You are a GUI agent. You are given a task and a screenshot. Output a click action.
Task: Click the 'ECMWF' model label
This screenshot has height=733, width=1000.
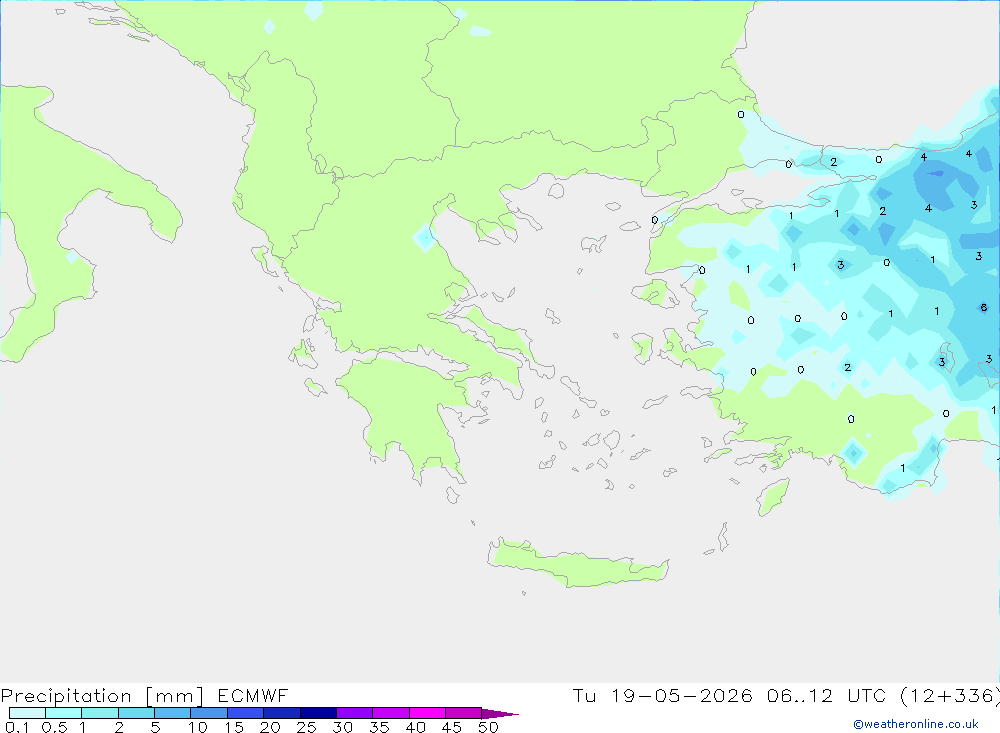point(253,695)
